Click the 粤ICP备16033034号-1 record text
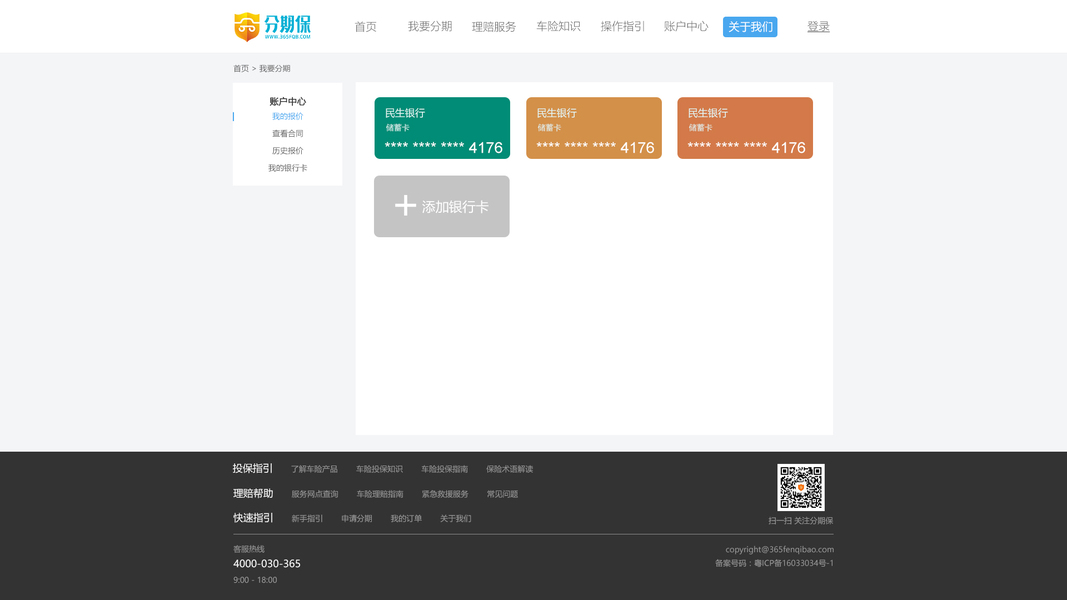This screenshot has height=600, width=1067. tap(794, 563)
